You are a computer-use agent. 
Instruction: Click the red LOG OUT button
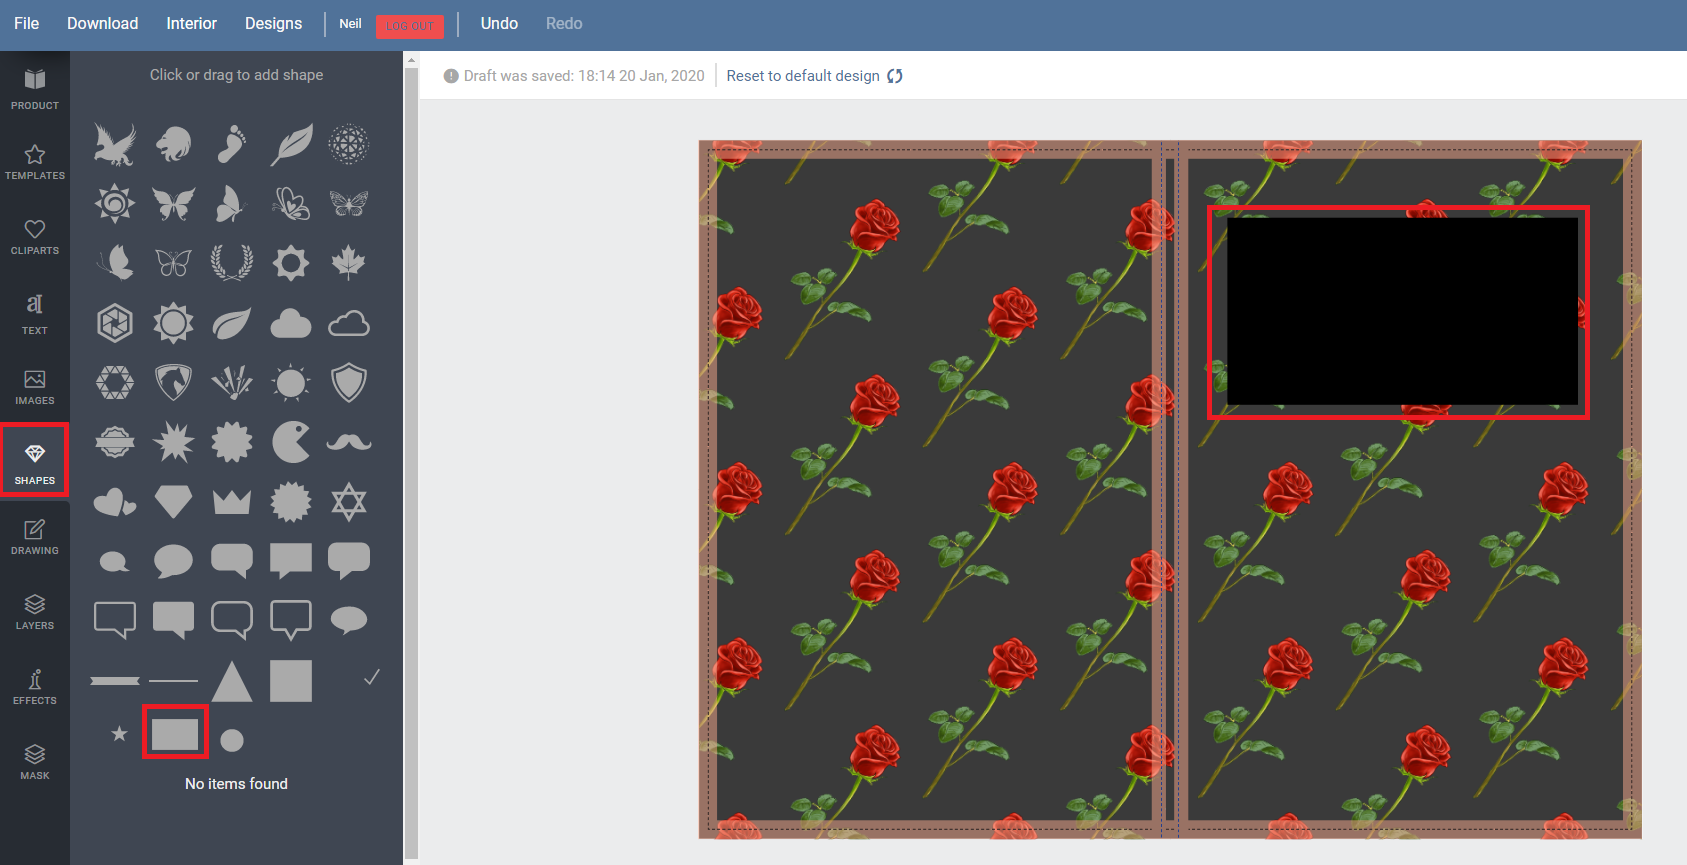[410, 26]
